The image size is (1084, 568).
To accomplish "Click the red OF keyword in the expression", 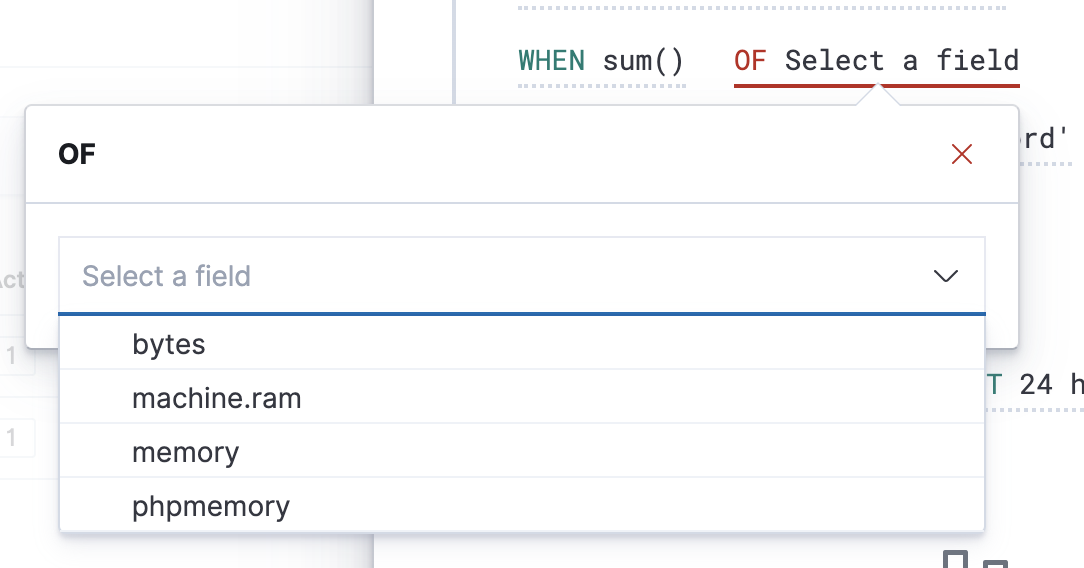I will (x=750, y=61).
